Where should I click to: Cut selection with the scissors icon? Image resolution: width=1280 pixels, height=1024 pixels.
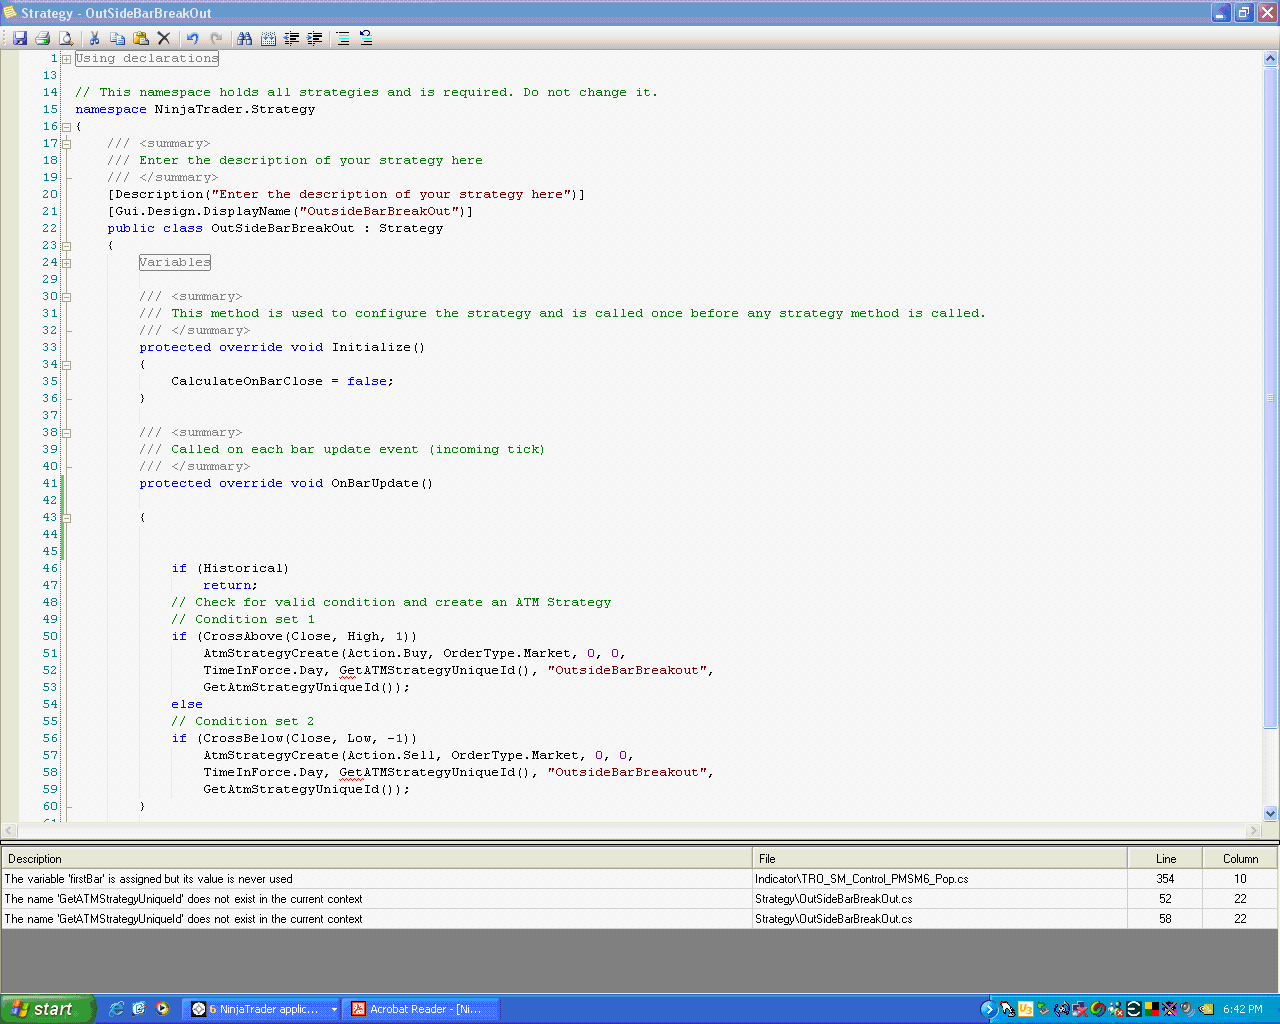[x=94, y=38]
